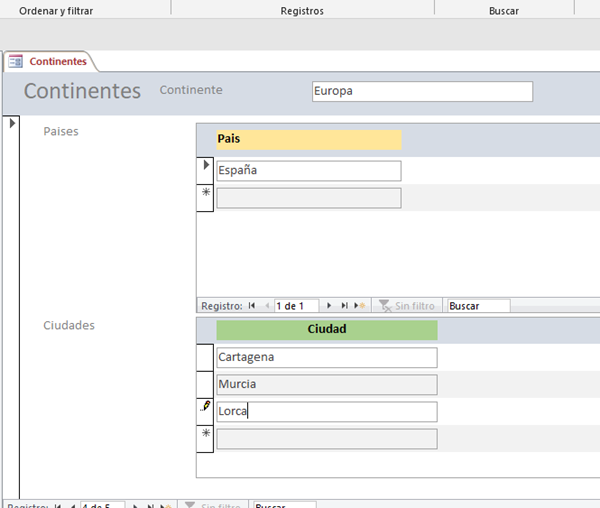Image resolution: width=600 pixels, height=508 pixels.
Task: Go to last record in Paises navigator
Action: 344,306
